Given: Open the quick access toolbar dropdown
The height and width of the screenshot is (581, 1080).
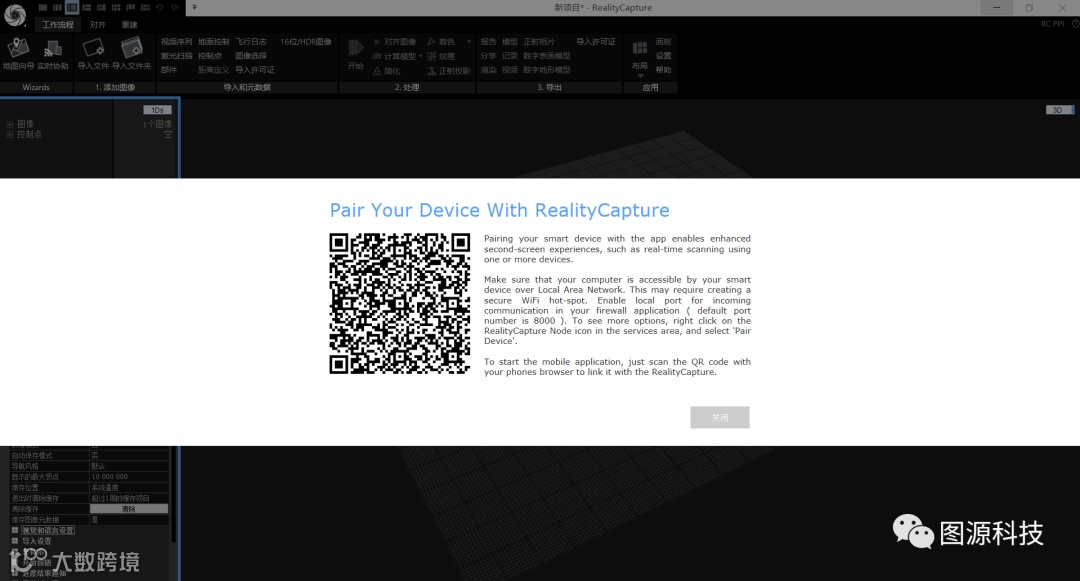Looking at the screenshot, I should tap(194, 8).
